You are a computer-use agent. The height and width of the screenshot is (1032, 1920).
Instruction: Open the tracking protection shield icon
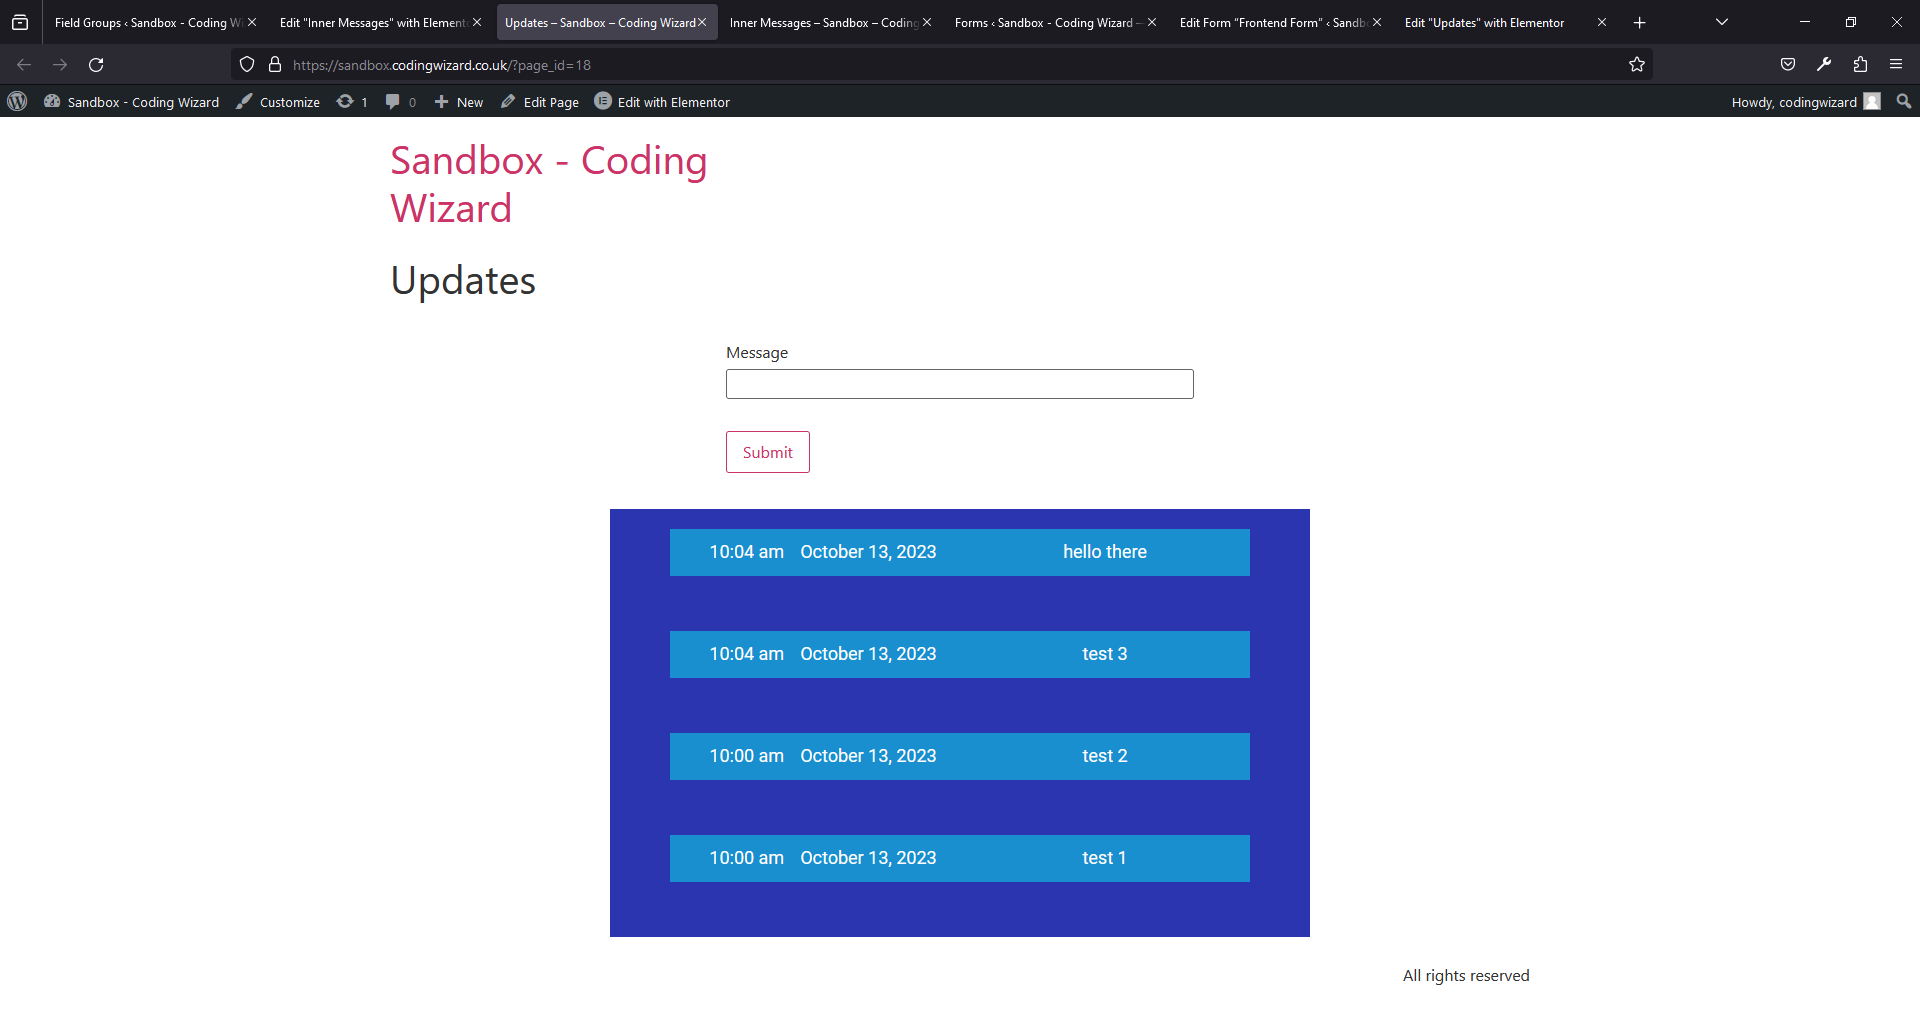pyautogui.click(x=247, y=65)
